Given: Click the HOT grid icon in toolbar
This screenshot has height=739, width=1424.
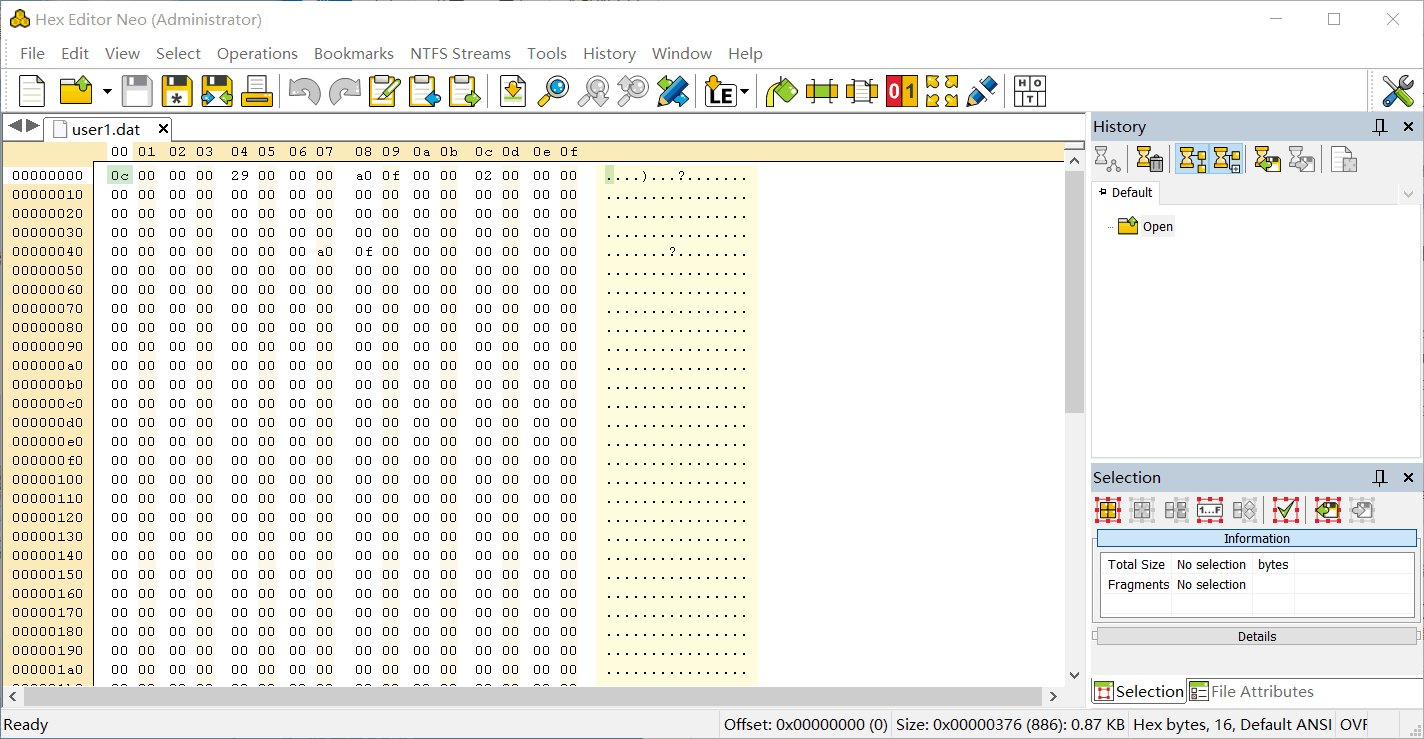Looking at the screenshot, I should point(1030,91).
